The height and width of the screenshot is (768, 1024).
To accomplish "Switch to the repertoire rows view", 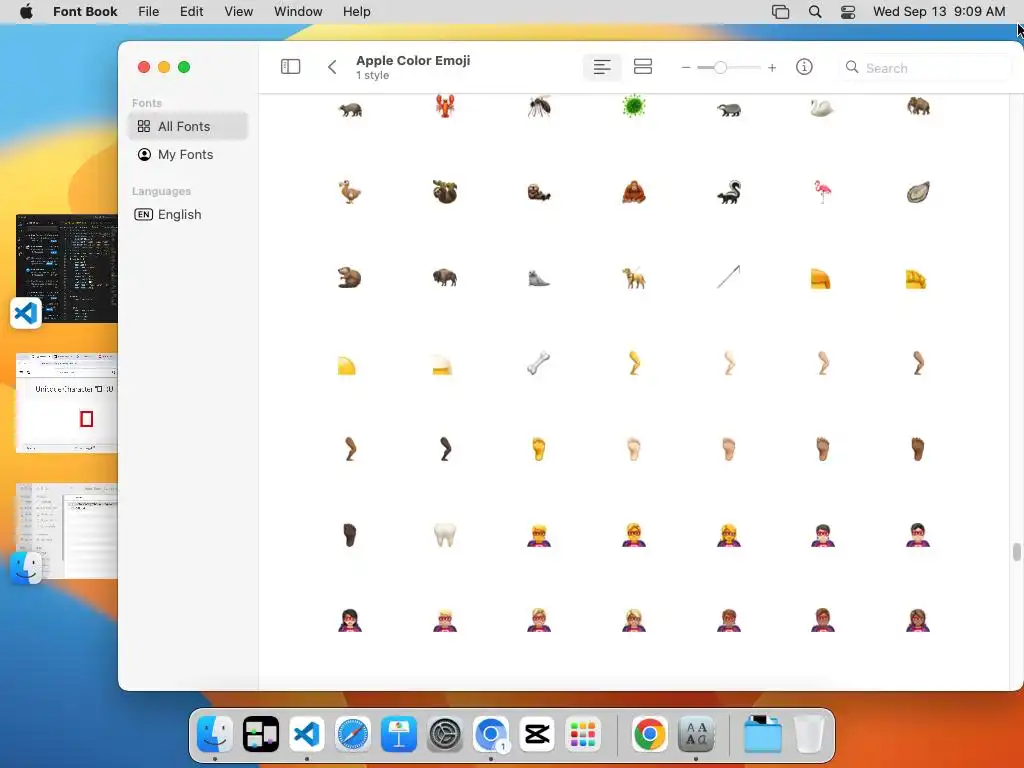I will tap(643, 67).
